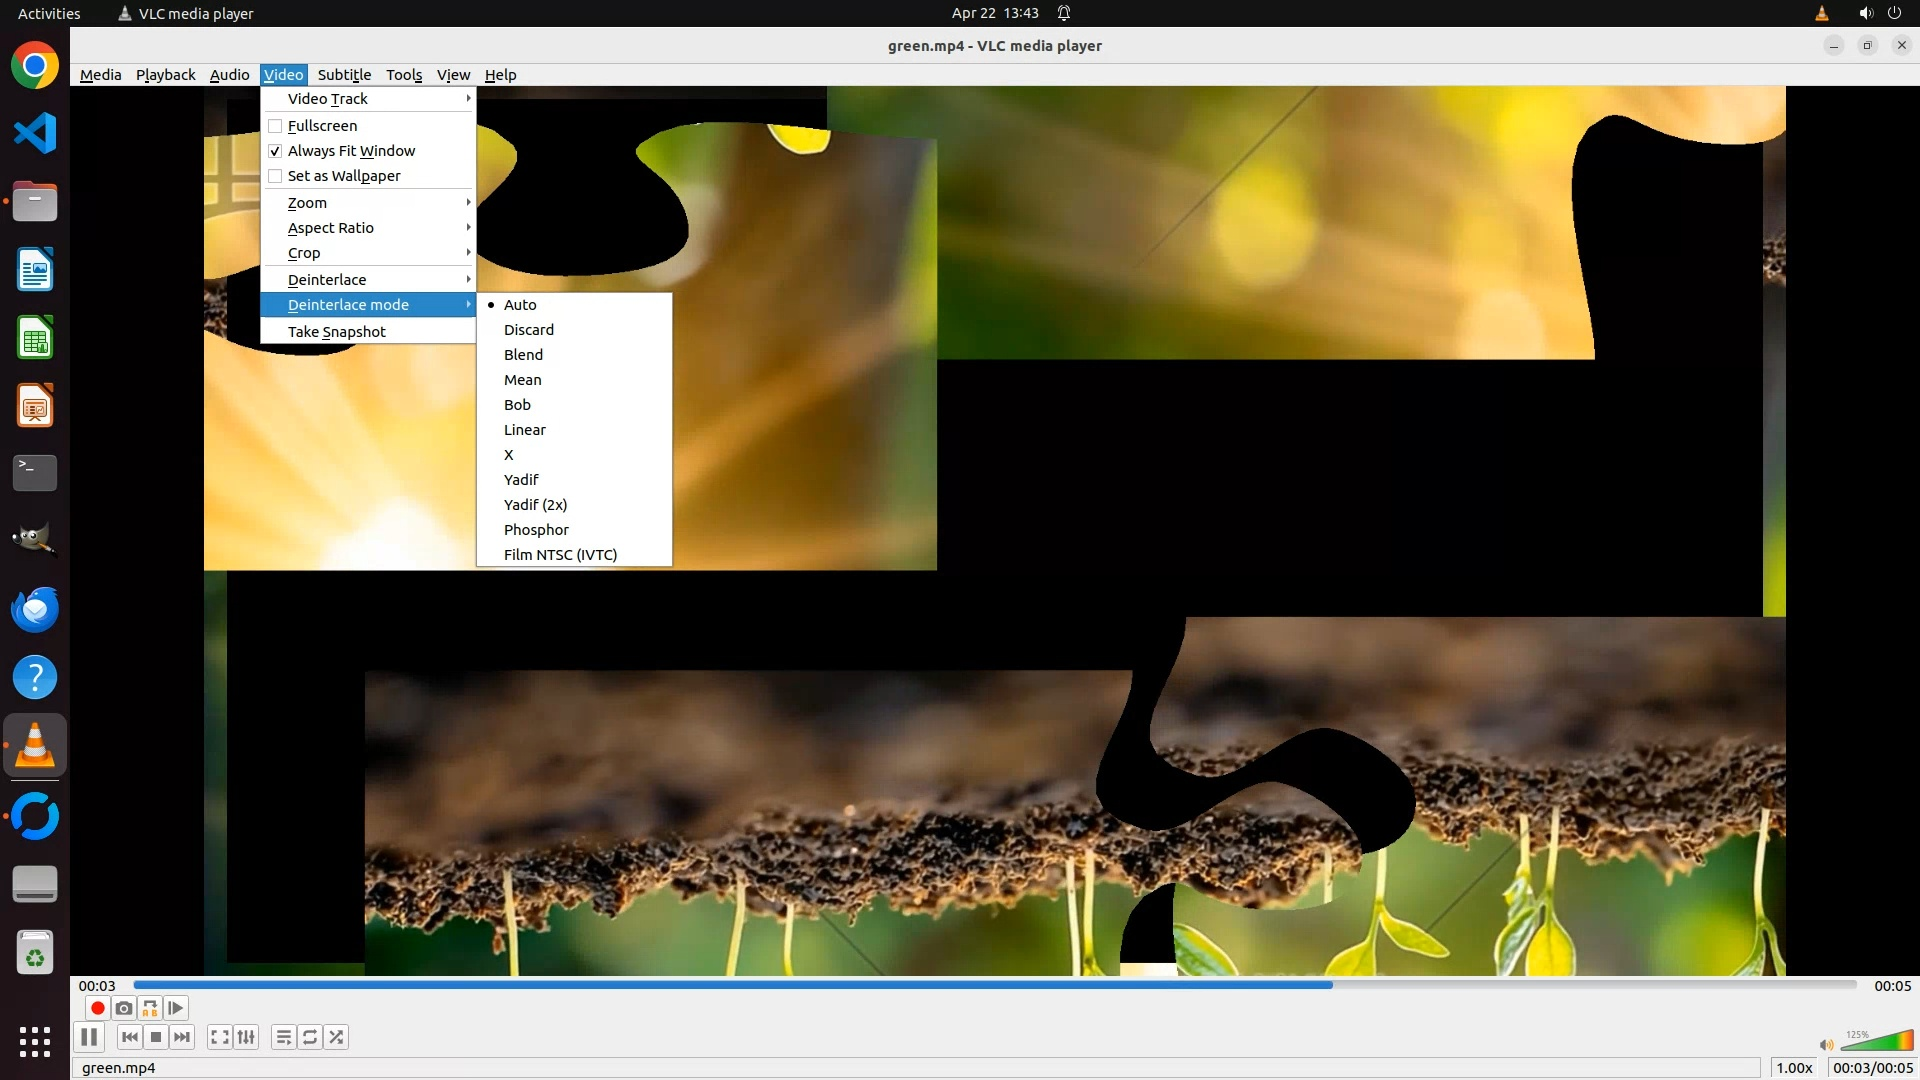
Task: Toggle the loop repeat mode icon
Action: (310, 1037)
